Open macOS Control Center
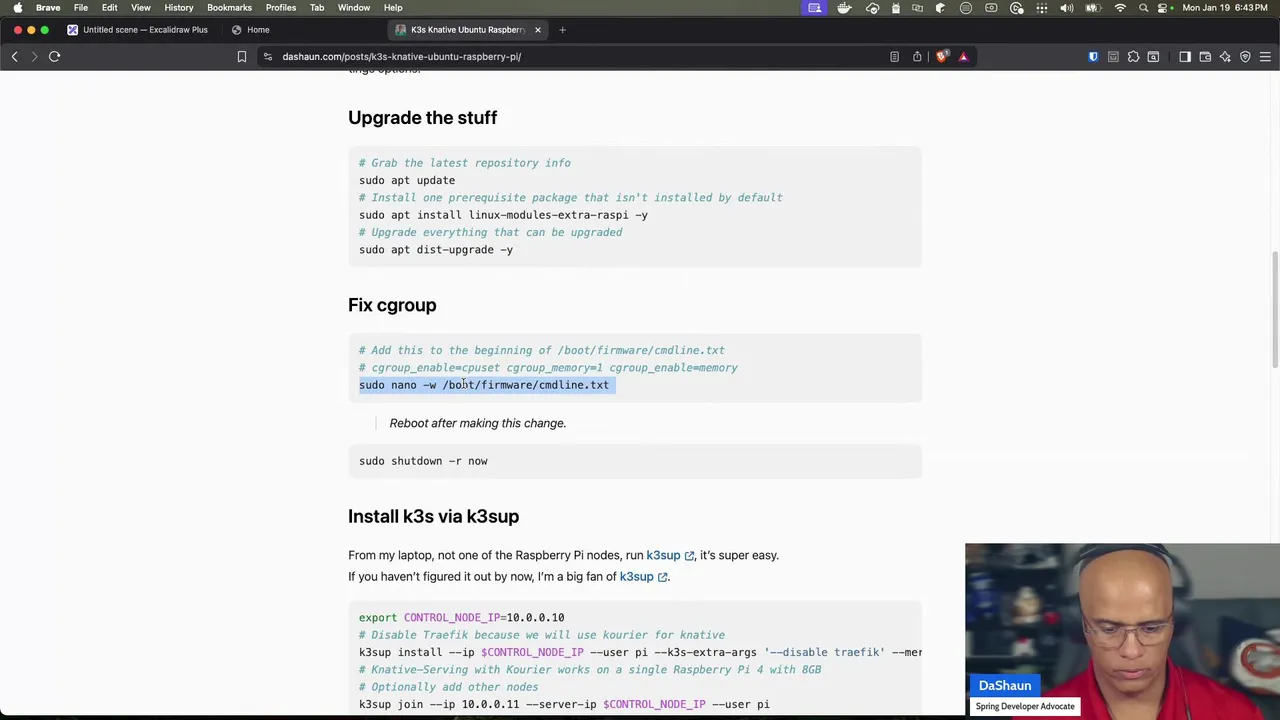1280x720 pixels. click(x=1164, y=8)
